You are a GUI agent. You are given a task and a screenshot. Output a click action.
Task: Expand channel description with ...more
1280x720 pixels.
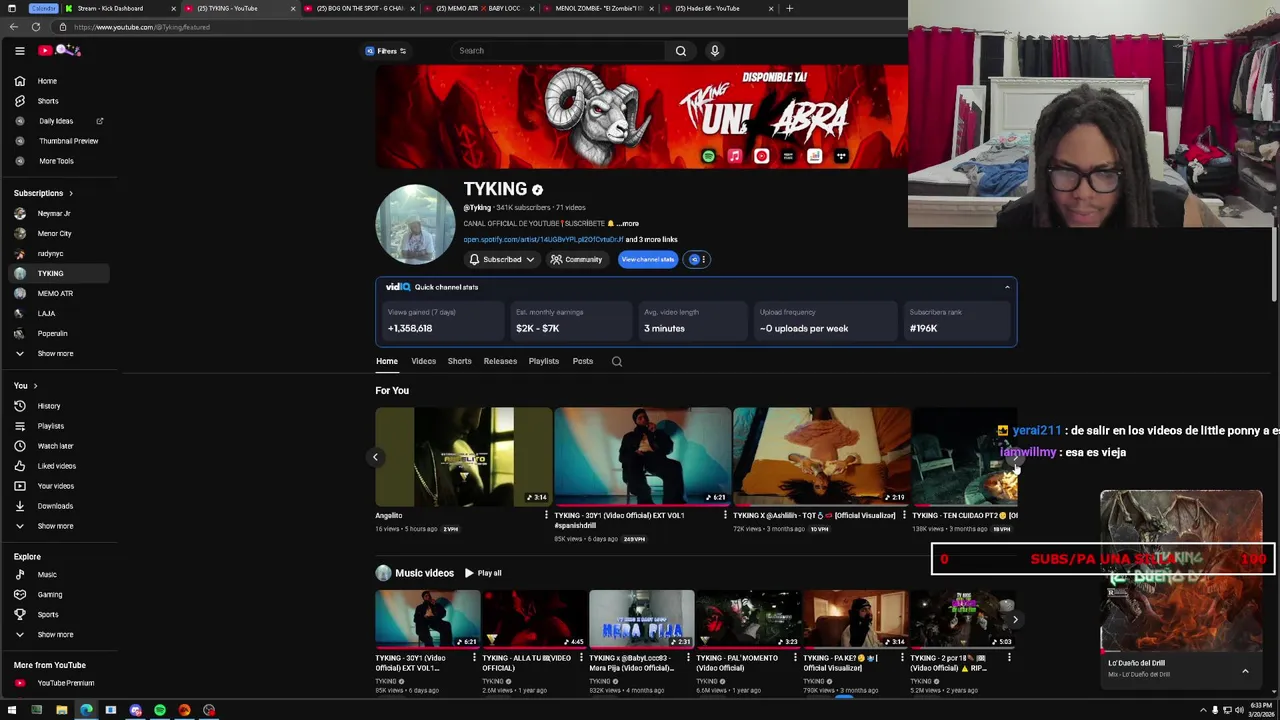tap(627, 224)
